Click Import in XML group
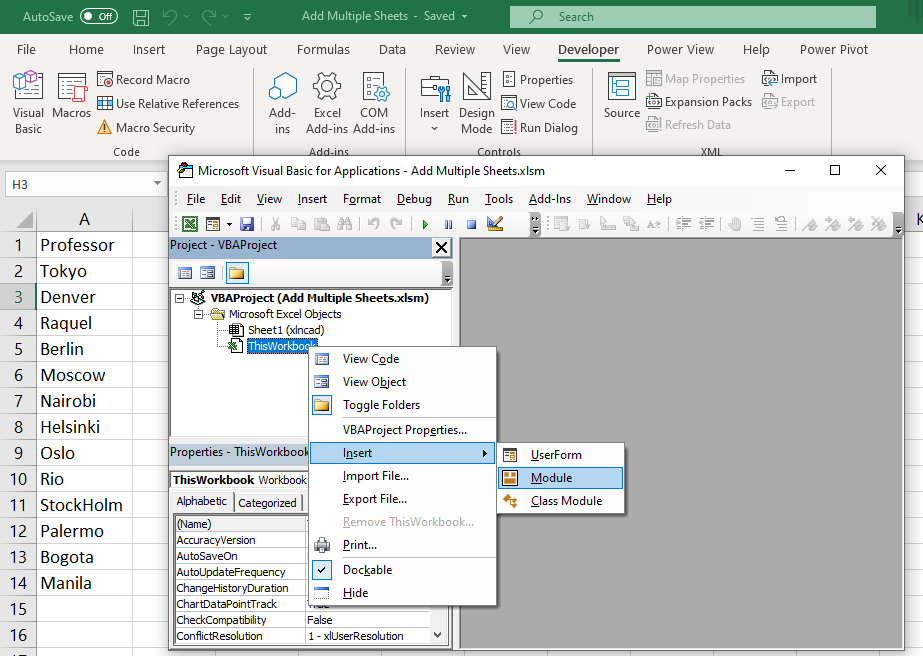This screenshot has width=923, height=656. coord(789,79)
